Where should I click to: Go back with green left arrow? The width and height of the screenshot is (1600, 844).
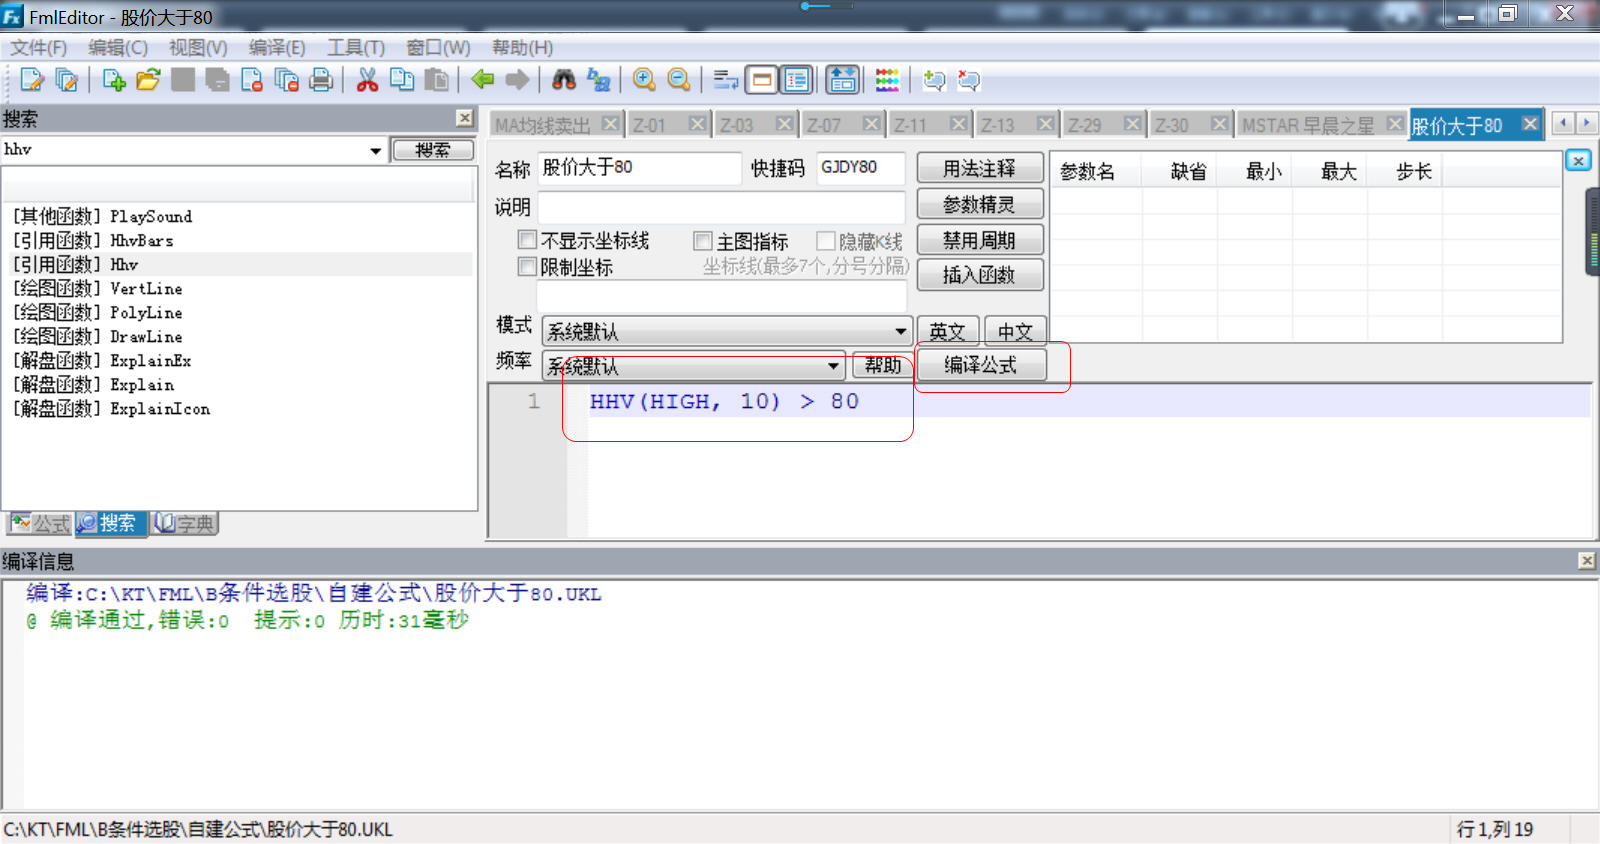point(483,80)
